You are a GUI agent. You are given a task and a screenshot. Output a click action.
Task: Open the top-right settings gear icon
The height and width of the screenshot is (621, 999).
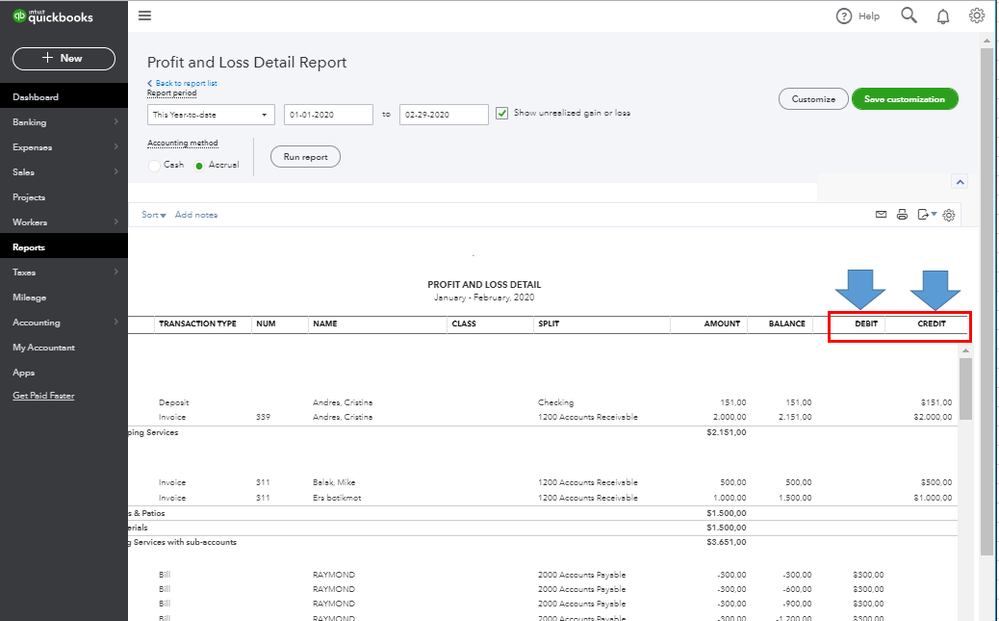[x=977, y=15]
